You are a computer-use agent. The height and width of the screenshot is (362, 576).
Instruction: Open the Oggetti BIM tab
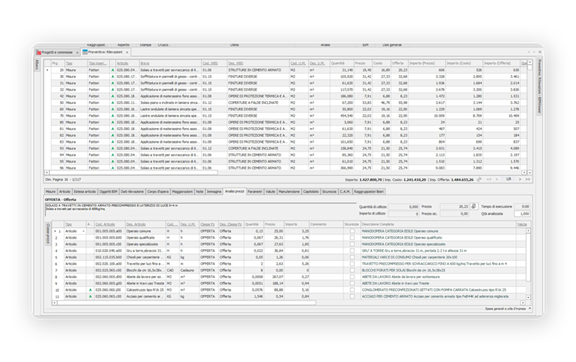pos(109,191)
